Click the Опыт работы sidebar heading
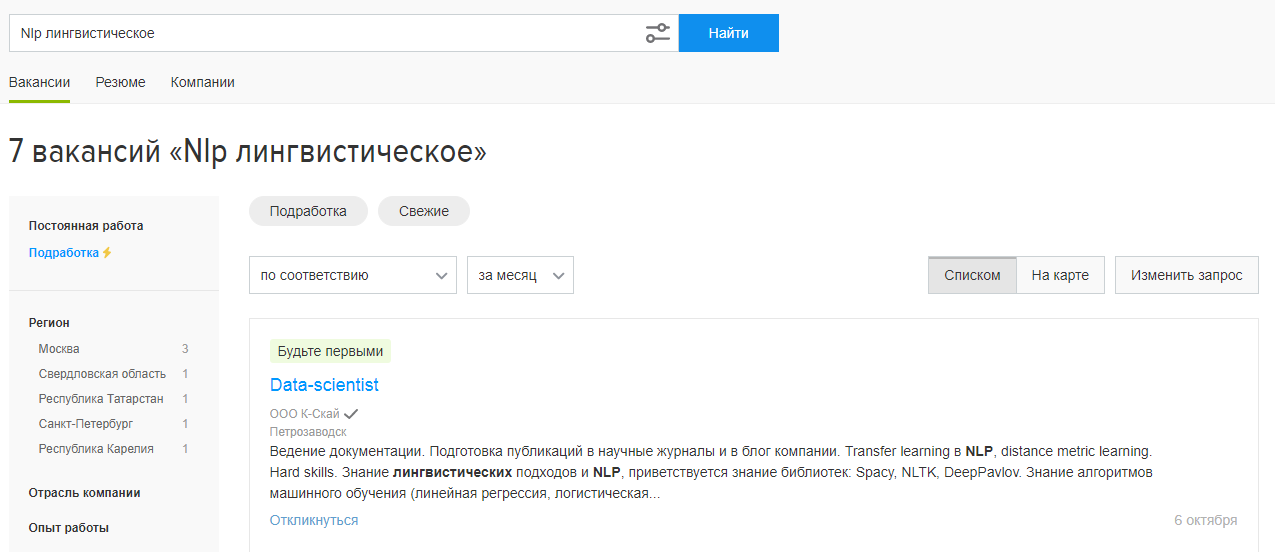This screenshot has height=552, width=1275. [69, 528]
